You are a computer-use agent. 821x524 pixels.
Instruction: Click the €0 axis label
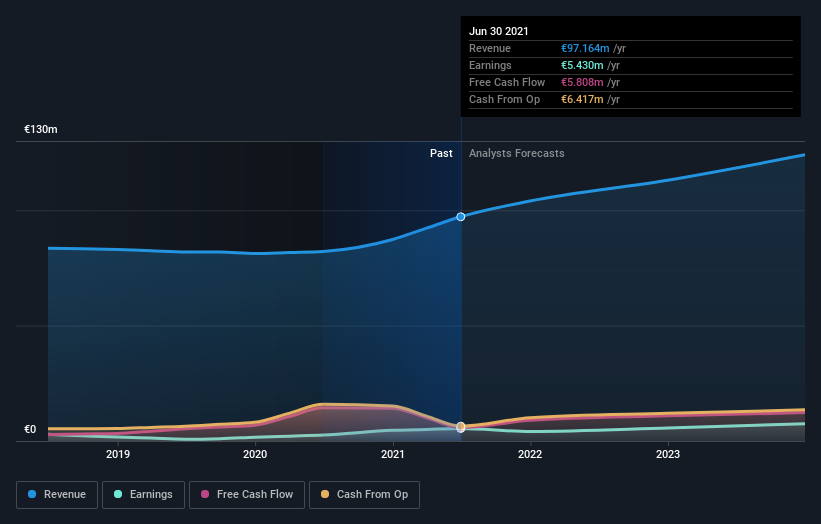coord(30,429)
